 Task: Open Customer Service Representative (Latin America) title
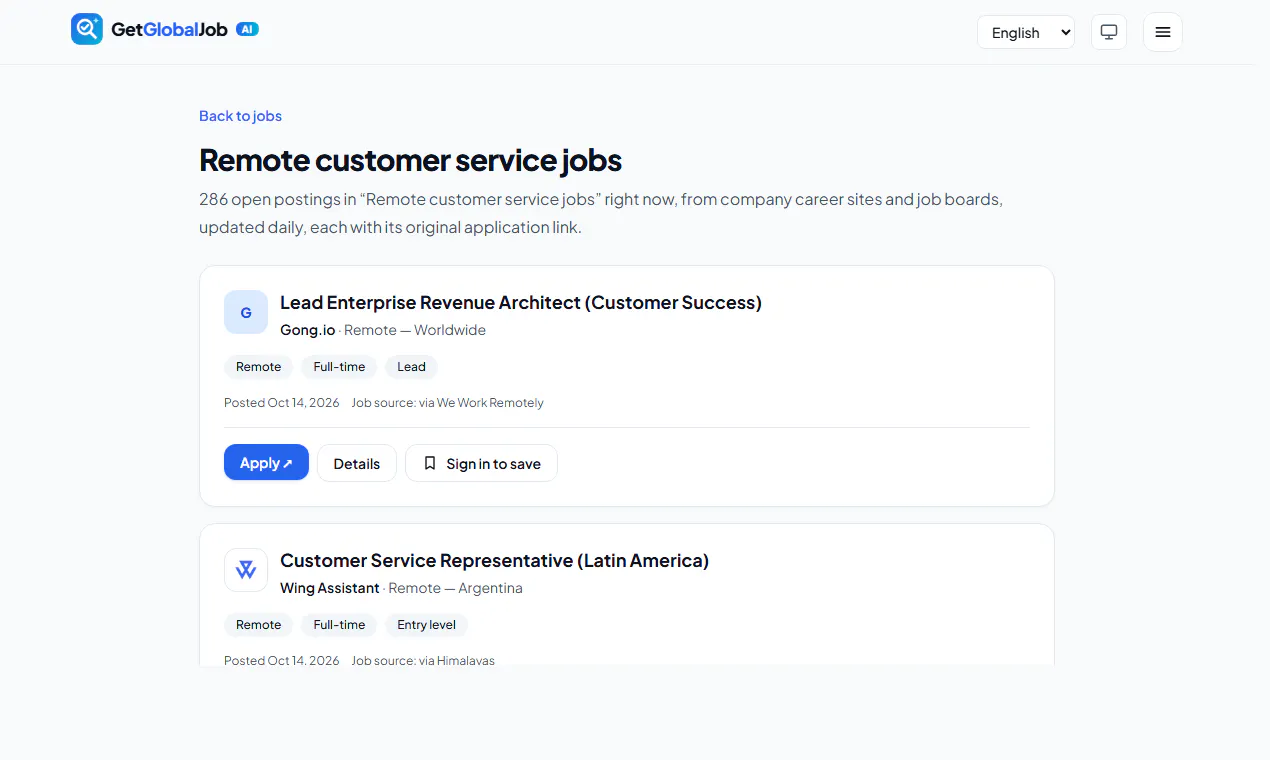494,561
